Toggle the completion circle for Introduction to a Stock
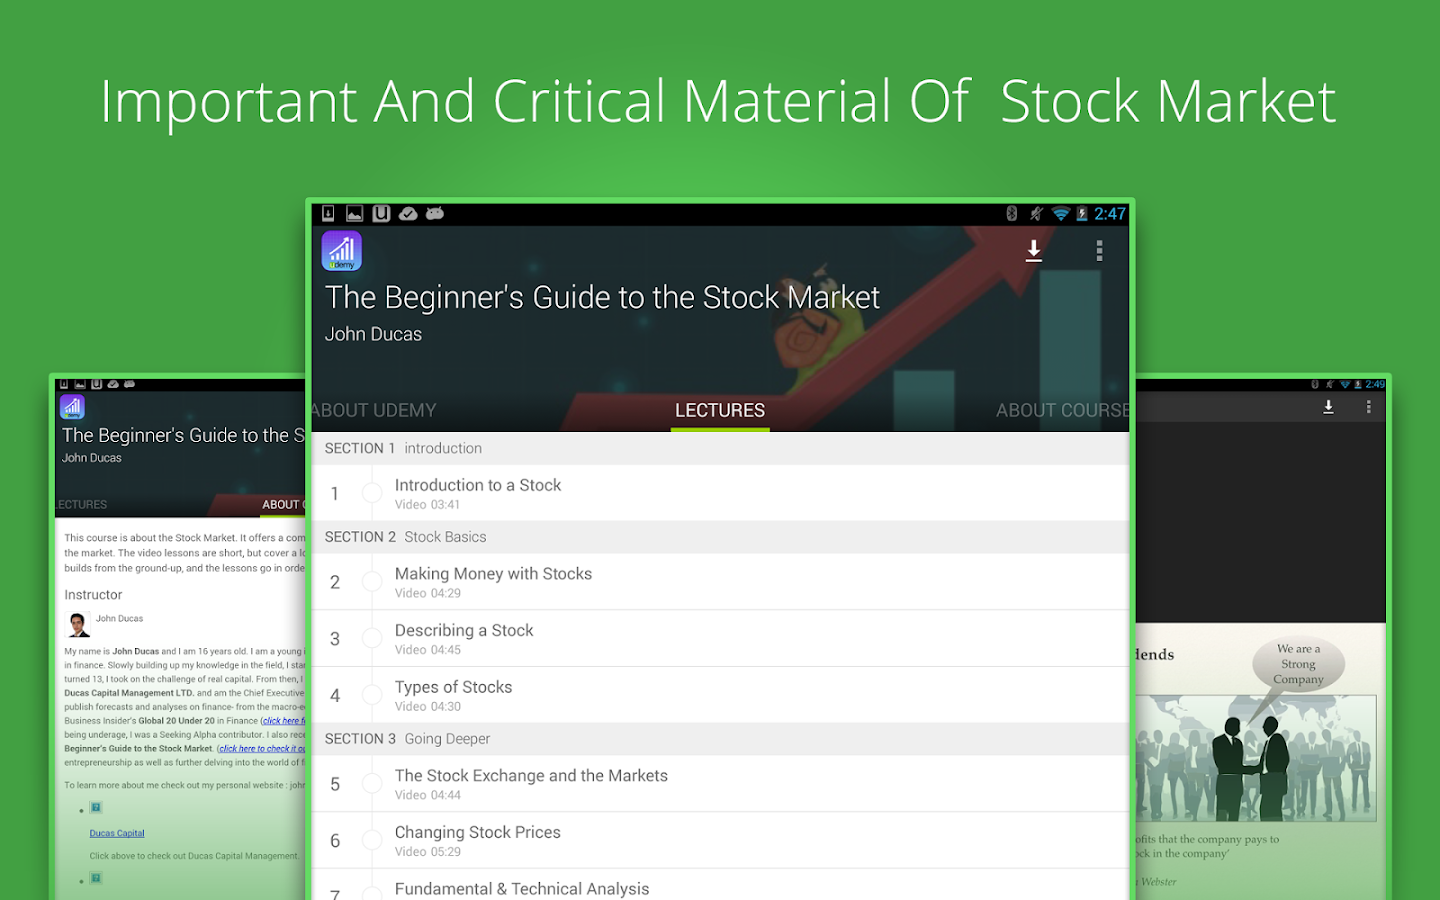The height and width of the screenshot is (900, 1440). 371,493
